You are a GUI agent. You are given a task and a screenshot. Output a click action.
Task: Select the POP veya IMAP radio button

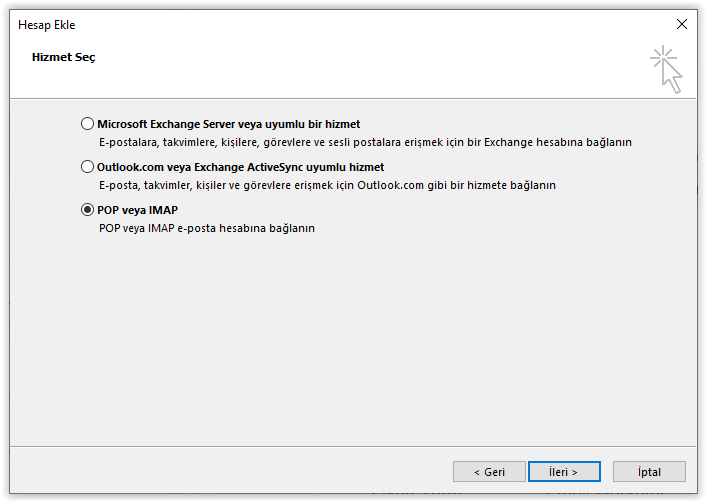click(87, 210)
